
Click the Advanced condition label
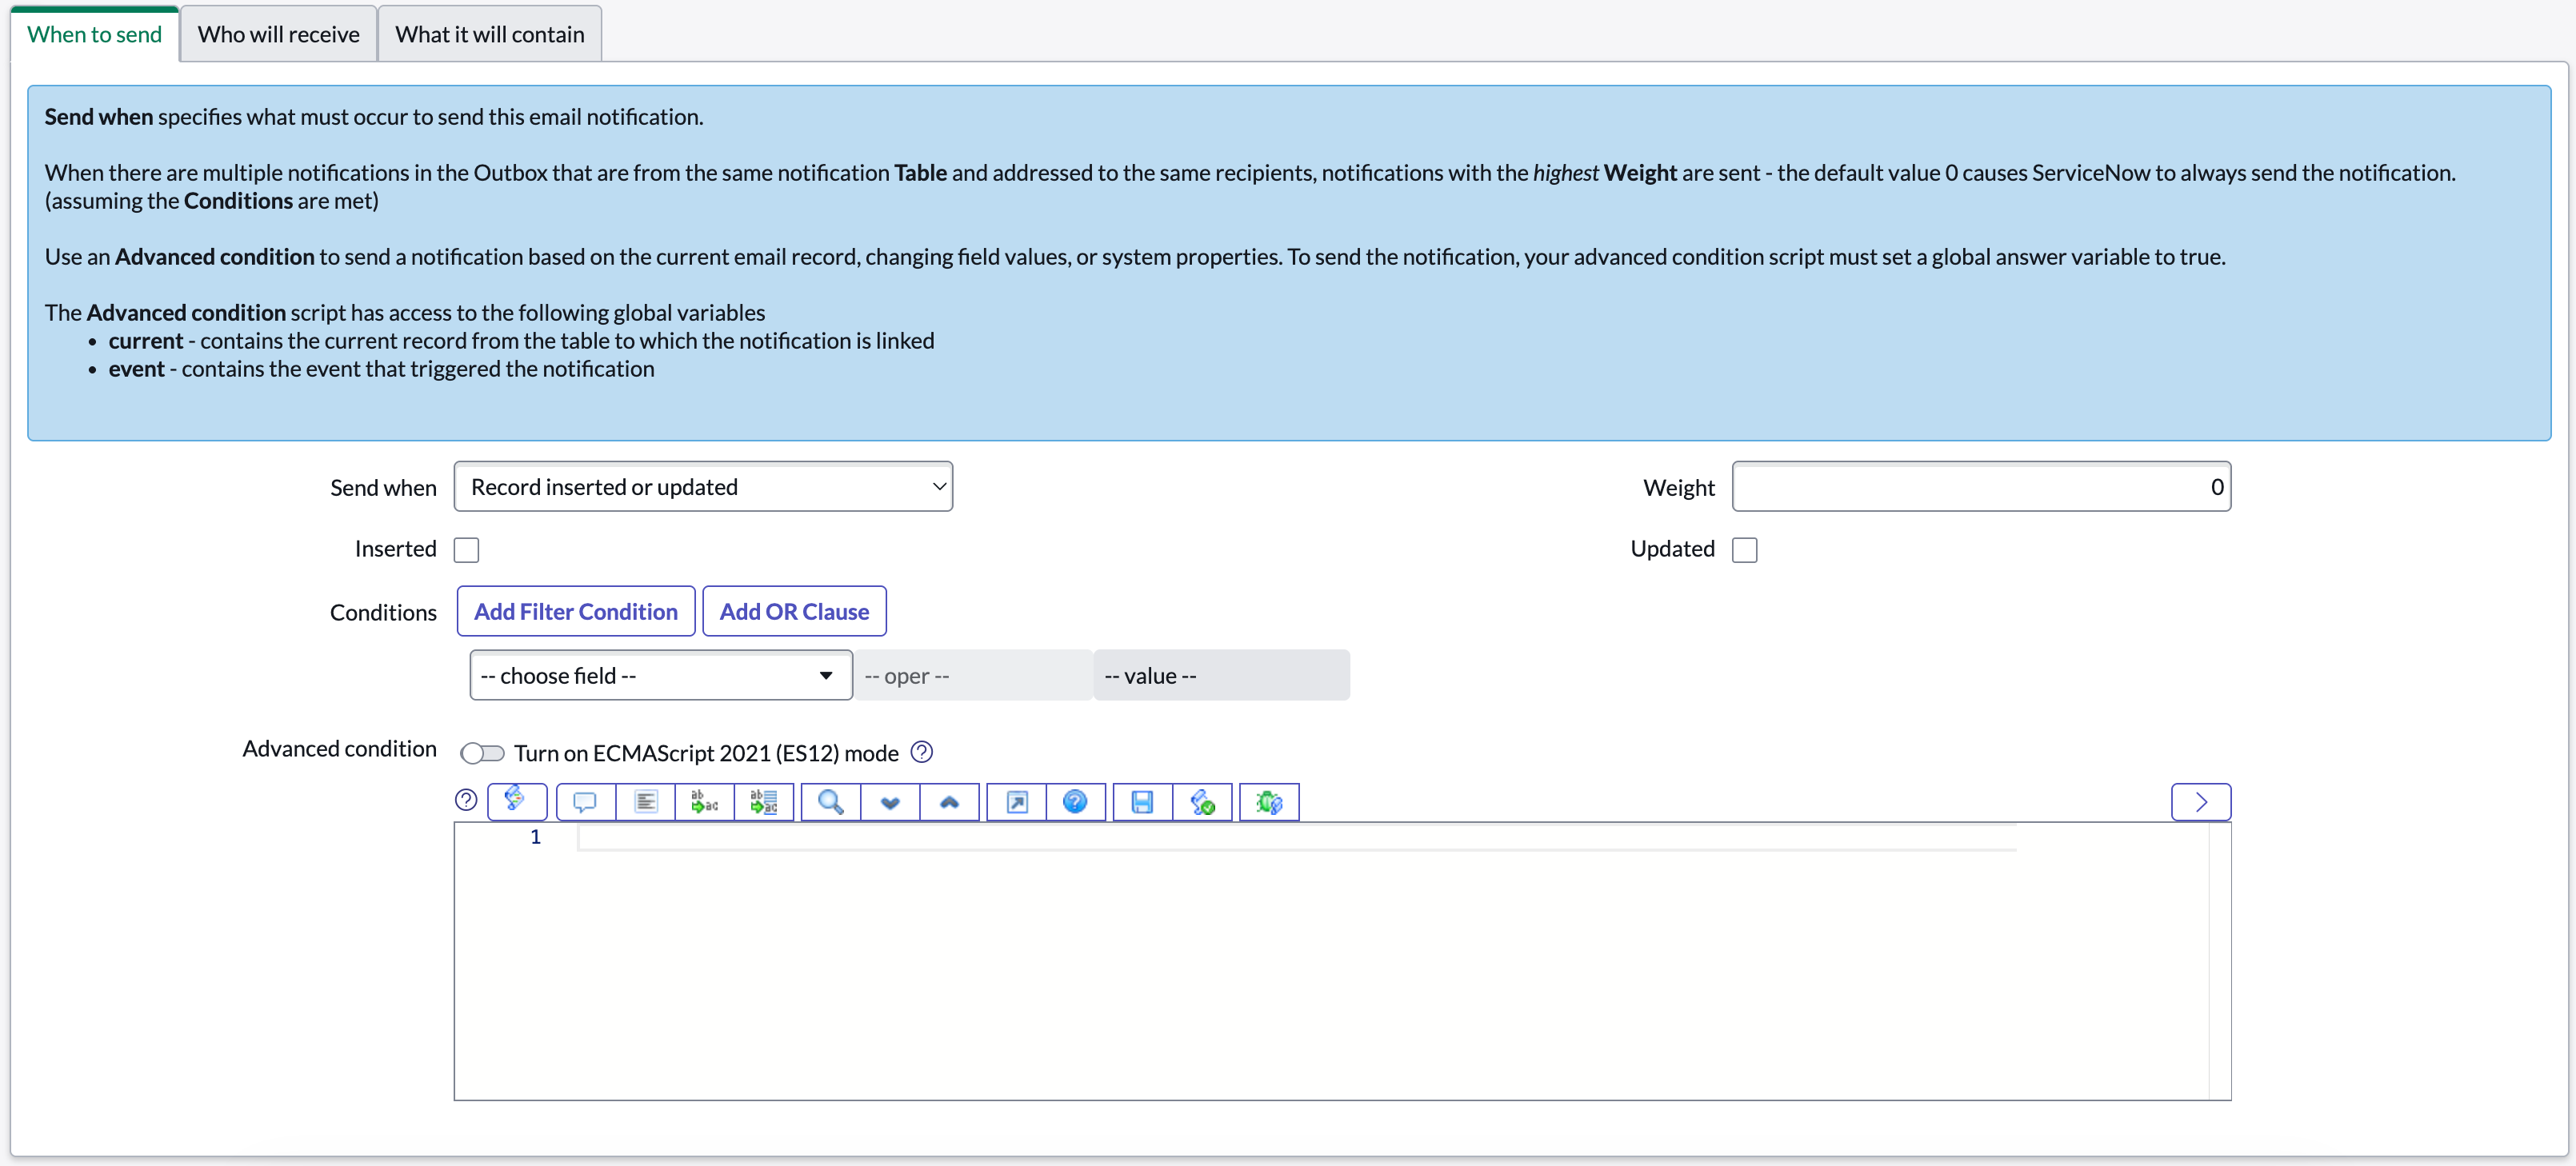(339, 748)
